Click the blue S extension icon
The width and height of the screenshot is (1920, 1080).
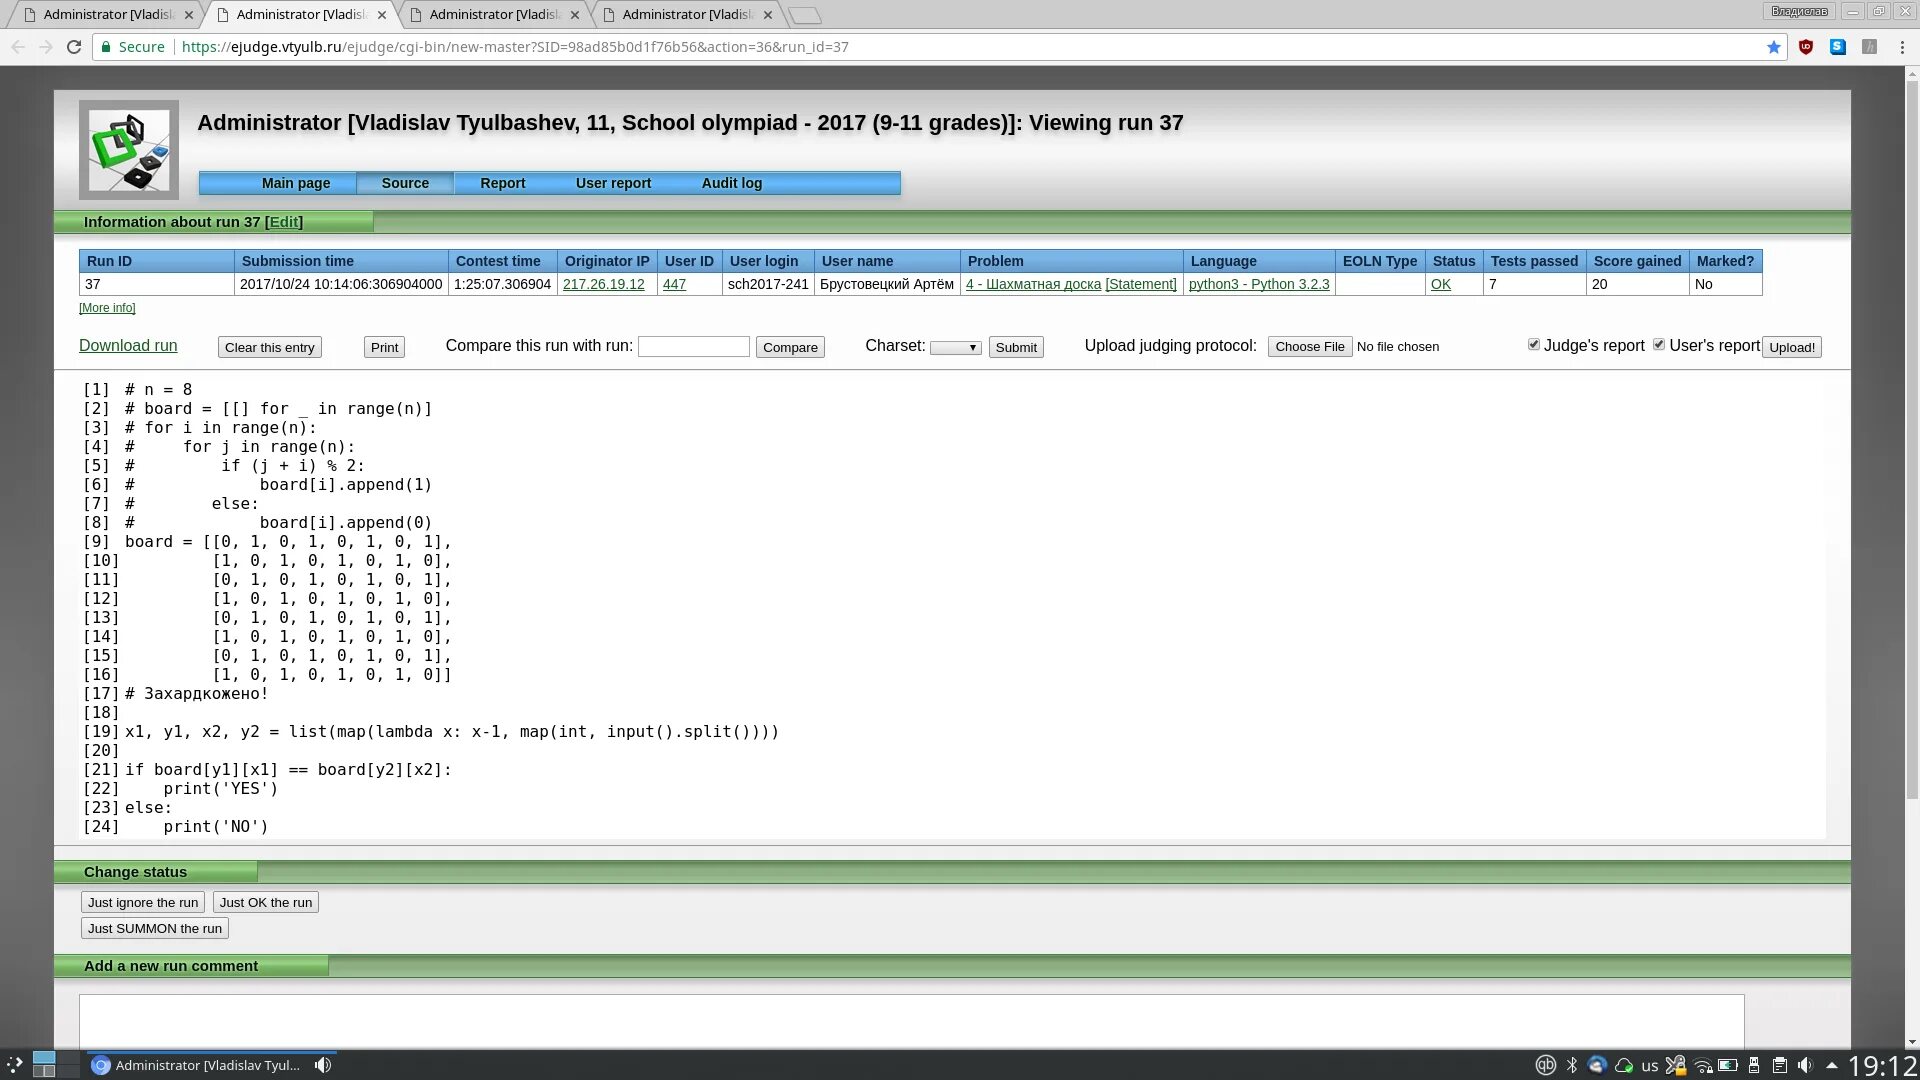[1838, 47]
